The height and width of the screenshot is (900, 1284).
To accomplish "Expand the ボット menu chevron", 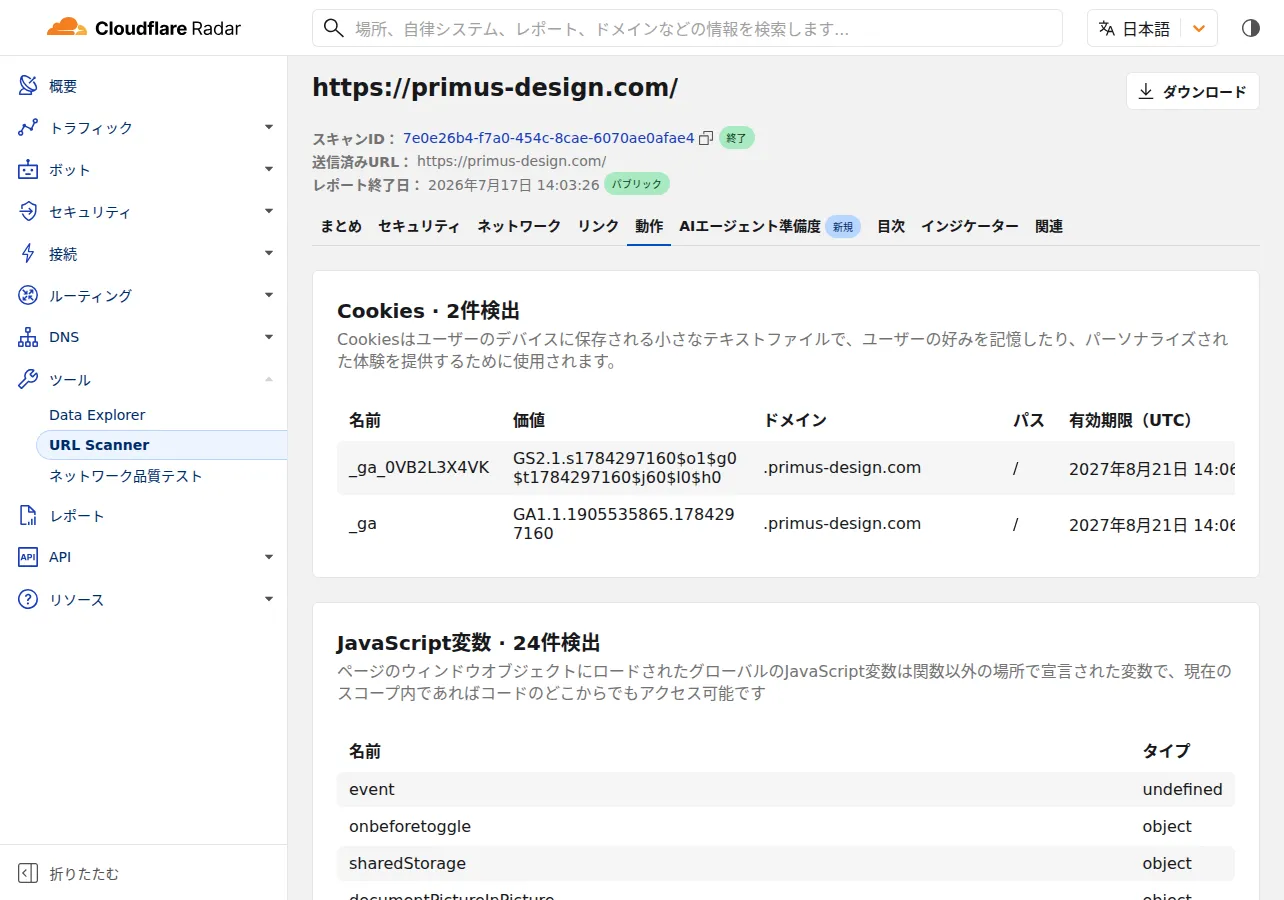I will (269, 170).
